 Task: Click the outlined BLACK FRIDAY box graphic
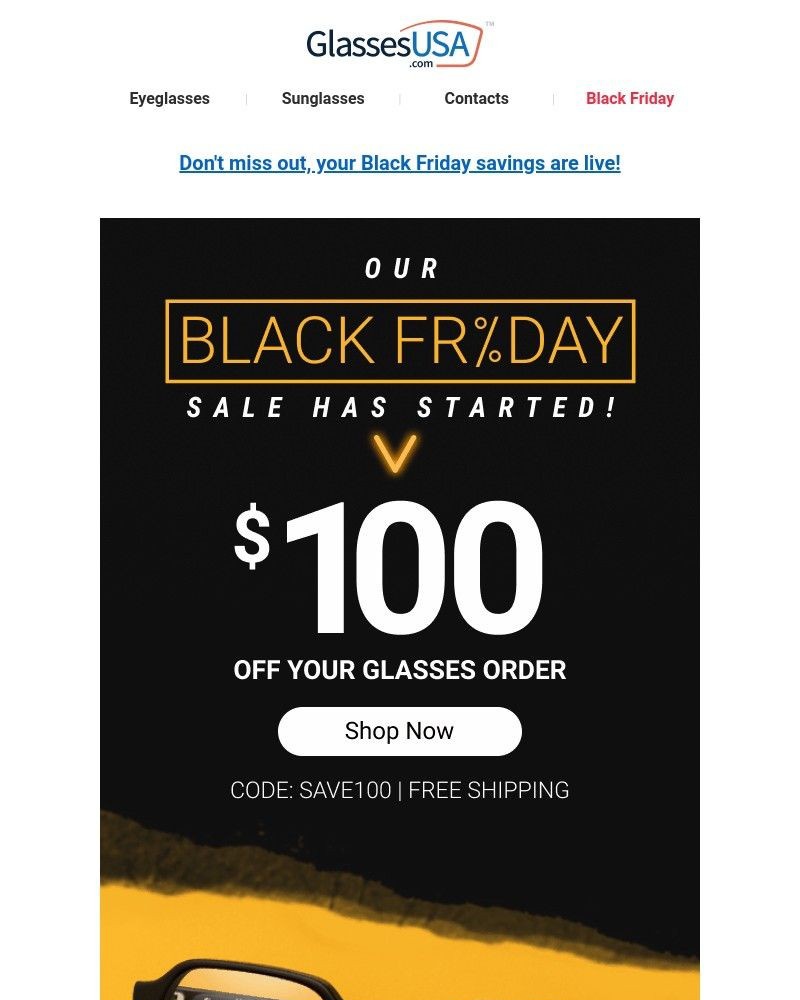click(x=399, y=342)
